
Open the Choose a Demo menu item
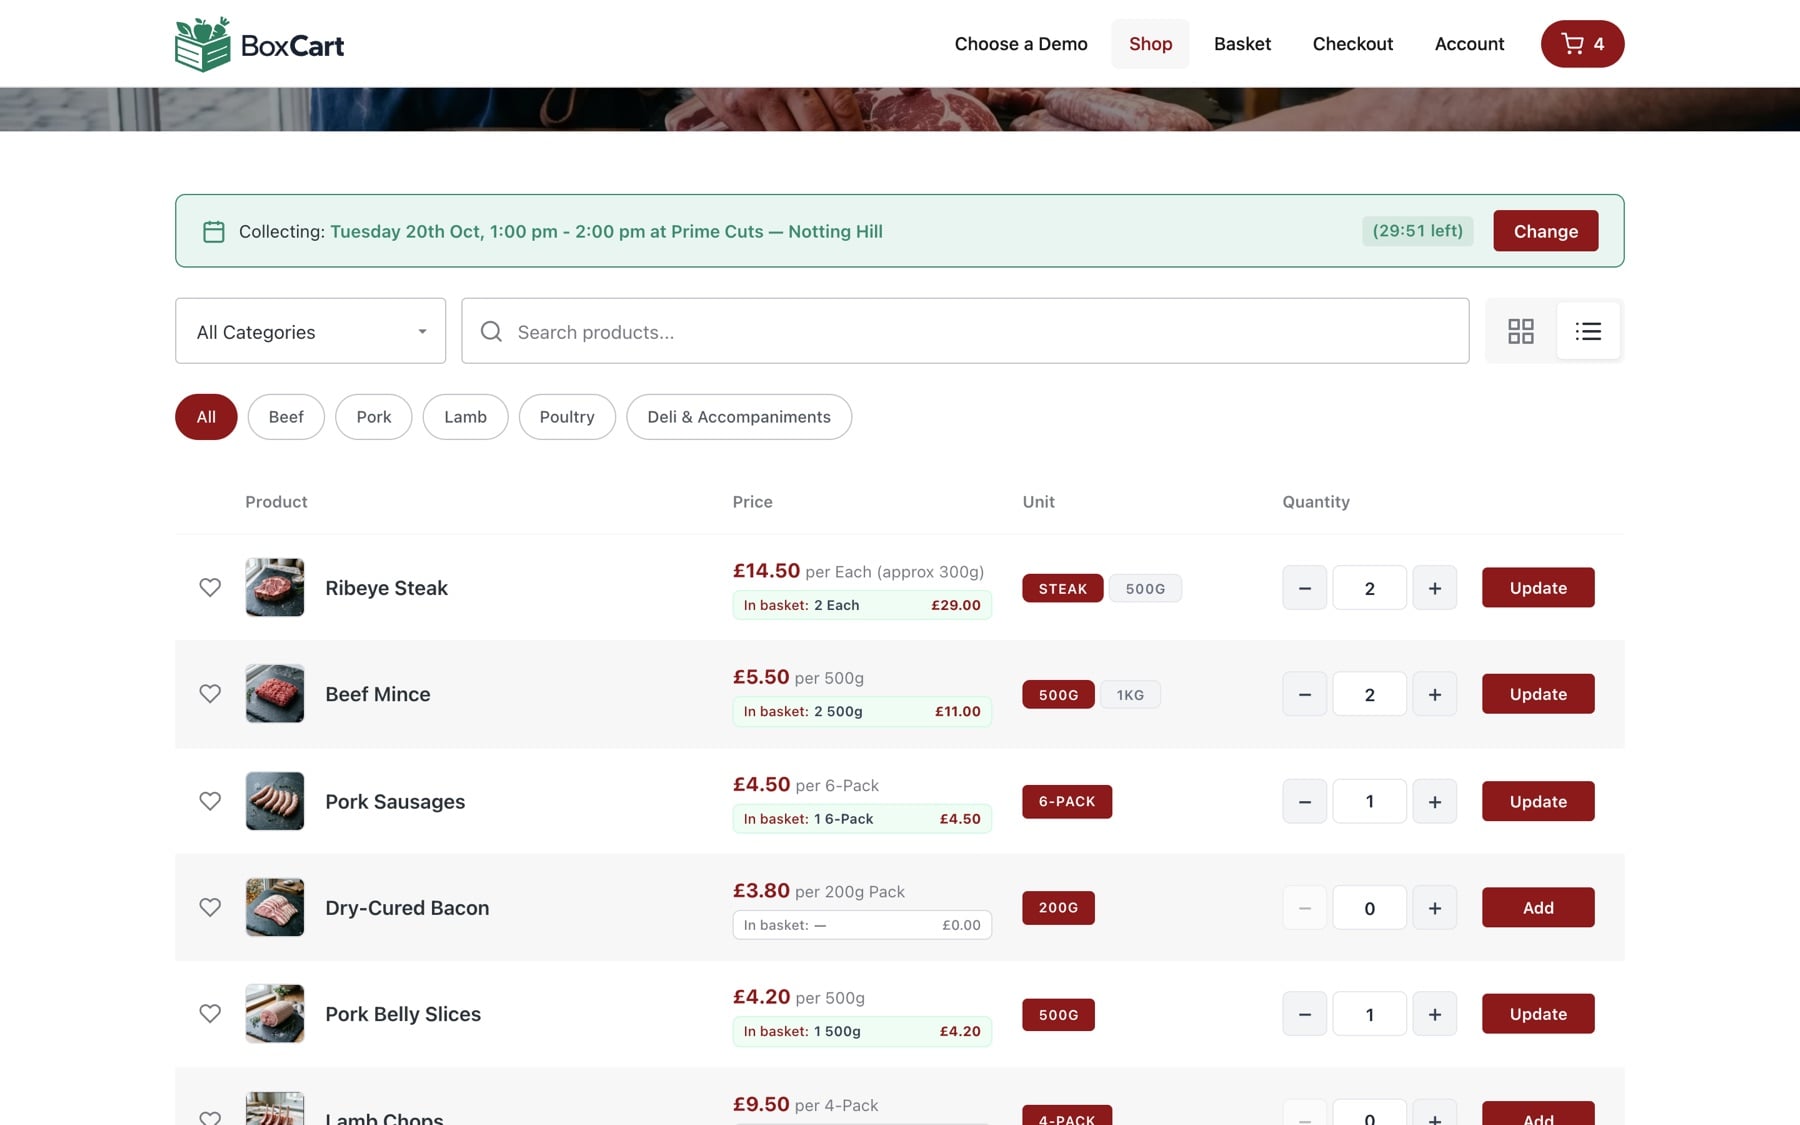(x=1021, y=44)
